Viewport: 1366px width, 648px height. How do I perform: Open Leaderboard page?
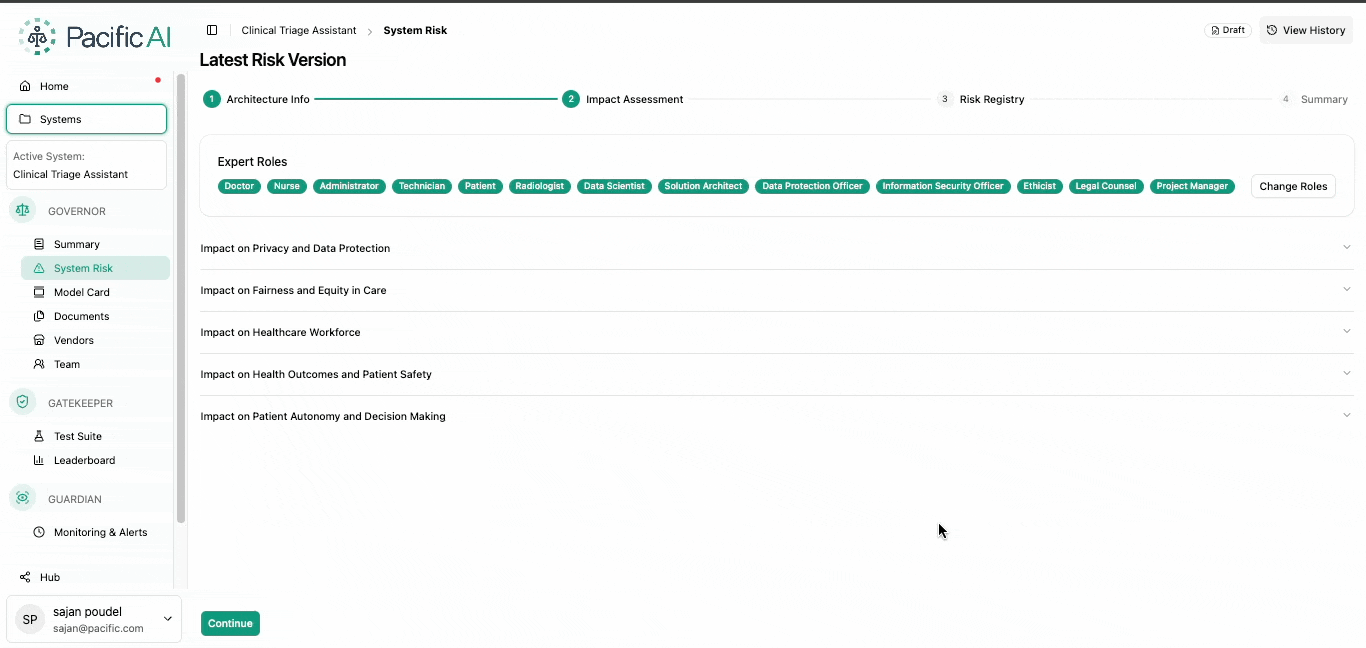tap(95, 460)
